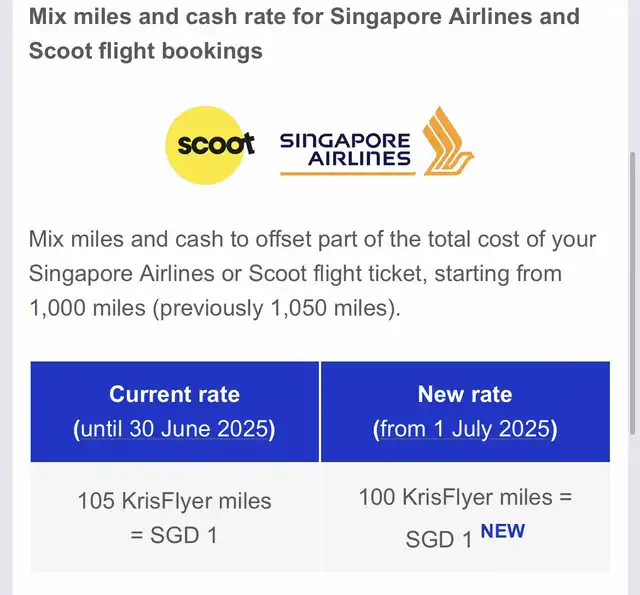Click the blue NEW badge
Screen dimensions: 640x595
pyautogui.click(x=502, y=531)
